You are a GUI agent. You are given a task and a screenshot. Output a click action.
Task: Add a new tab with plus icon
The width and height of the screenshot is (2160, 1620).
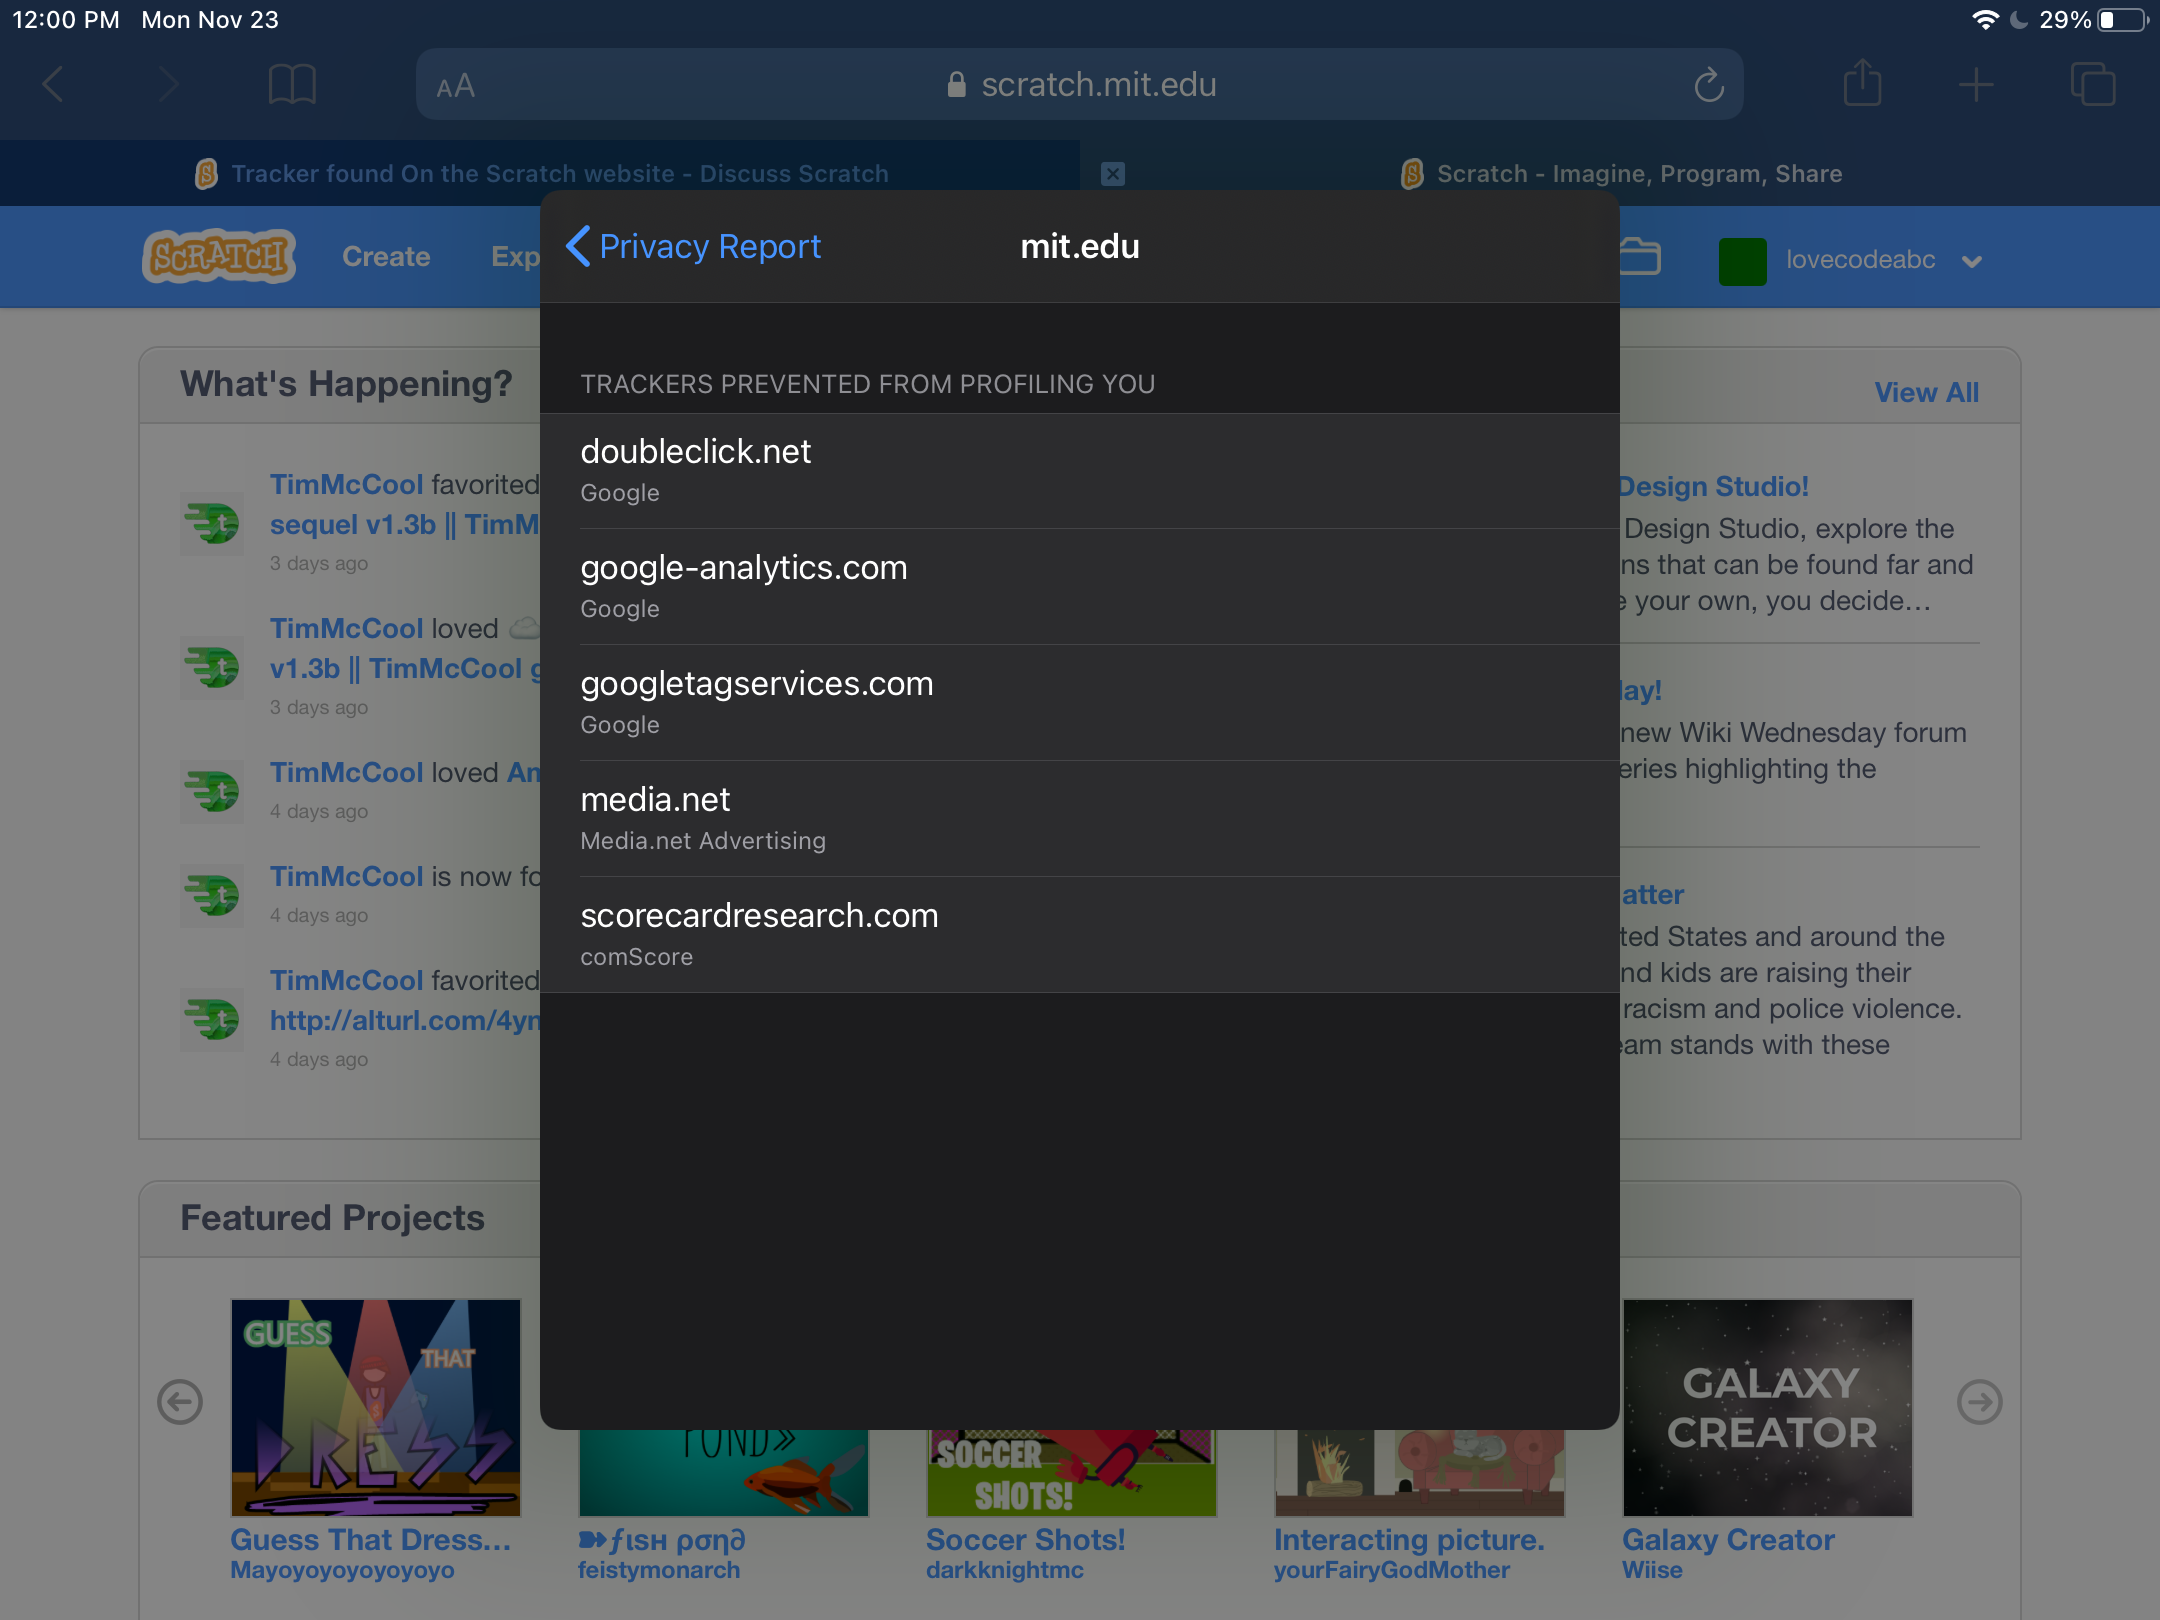(1976, 85)
